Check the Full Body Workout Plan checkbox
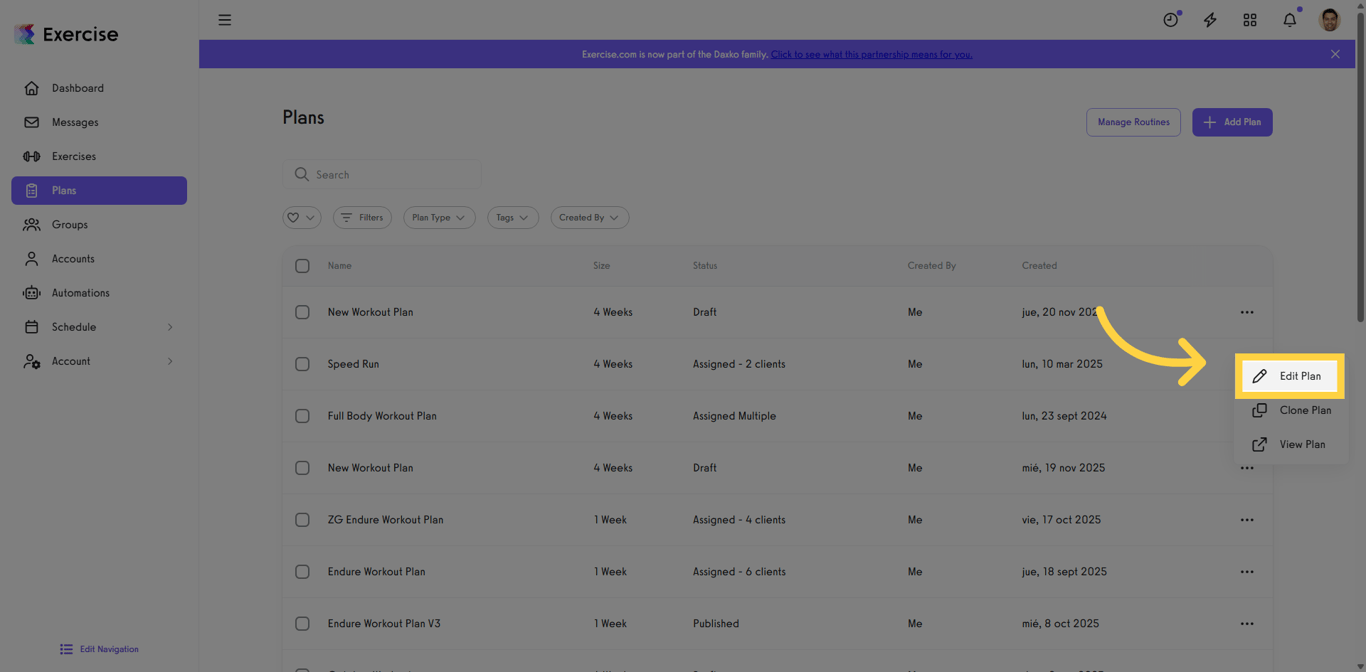The width and height of the screenshot is (1366, 672). click(302, 416)
